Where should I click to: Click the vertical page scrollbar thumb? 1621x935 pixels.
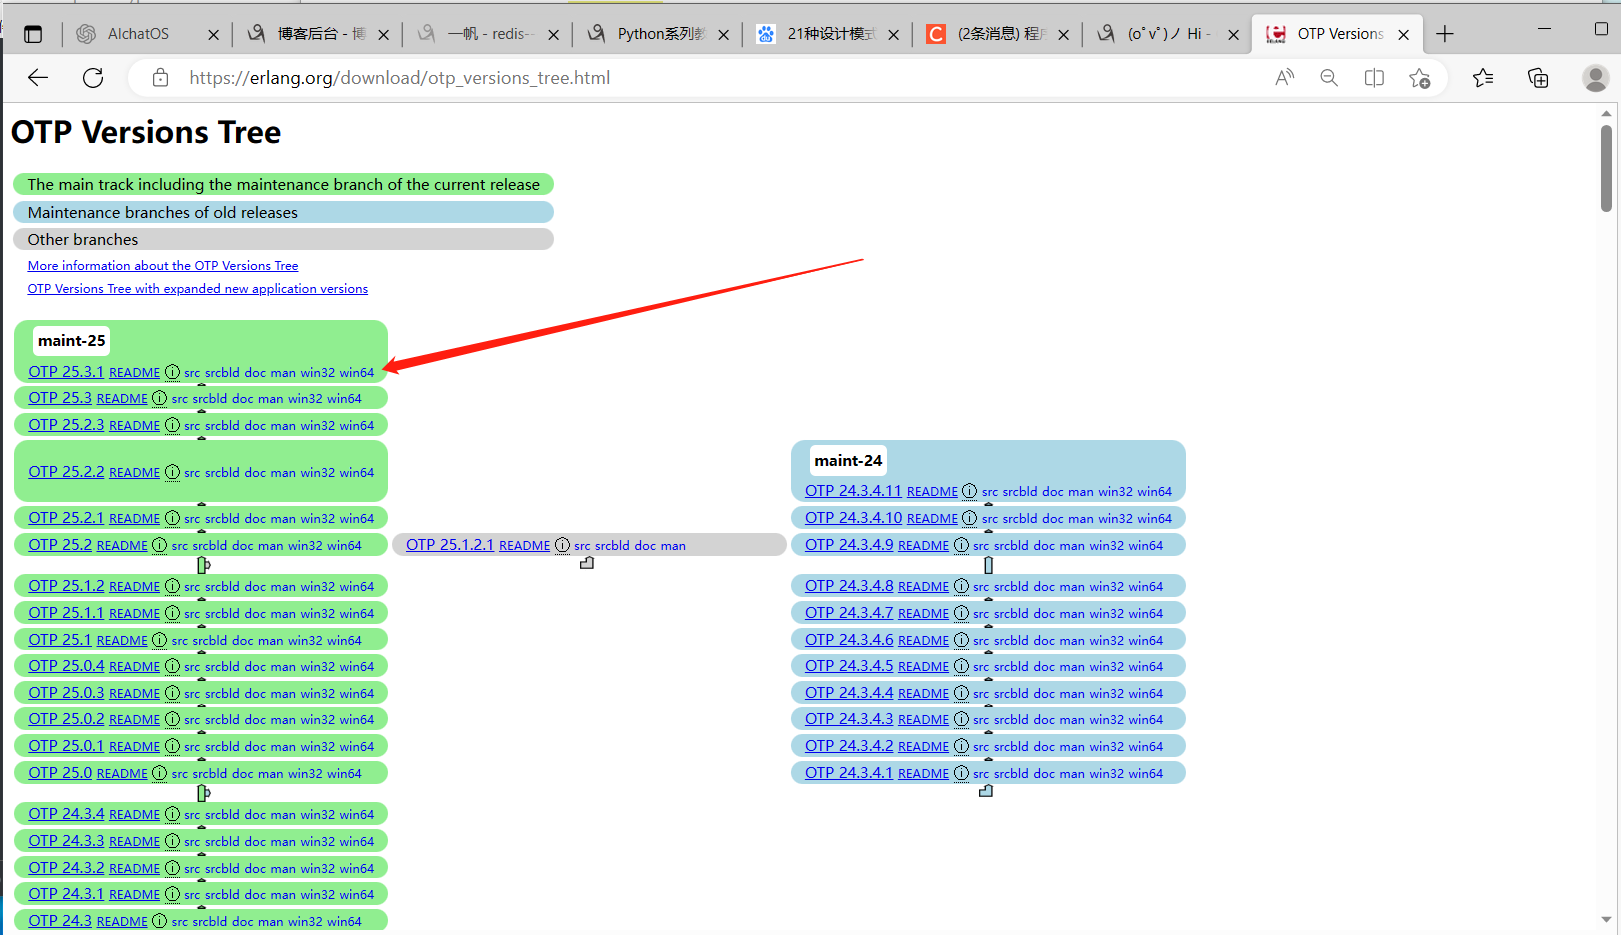coord(1606,168)
